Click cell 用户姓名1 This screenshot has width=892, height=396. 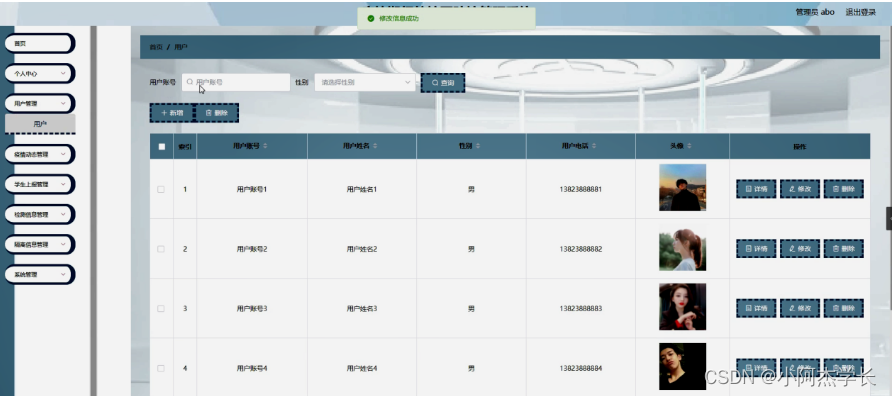tap(362, 189)
